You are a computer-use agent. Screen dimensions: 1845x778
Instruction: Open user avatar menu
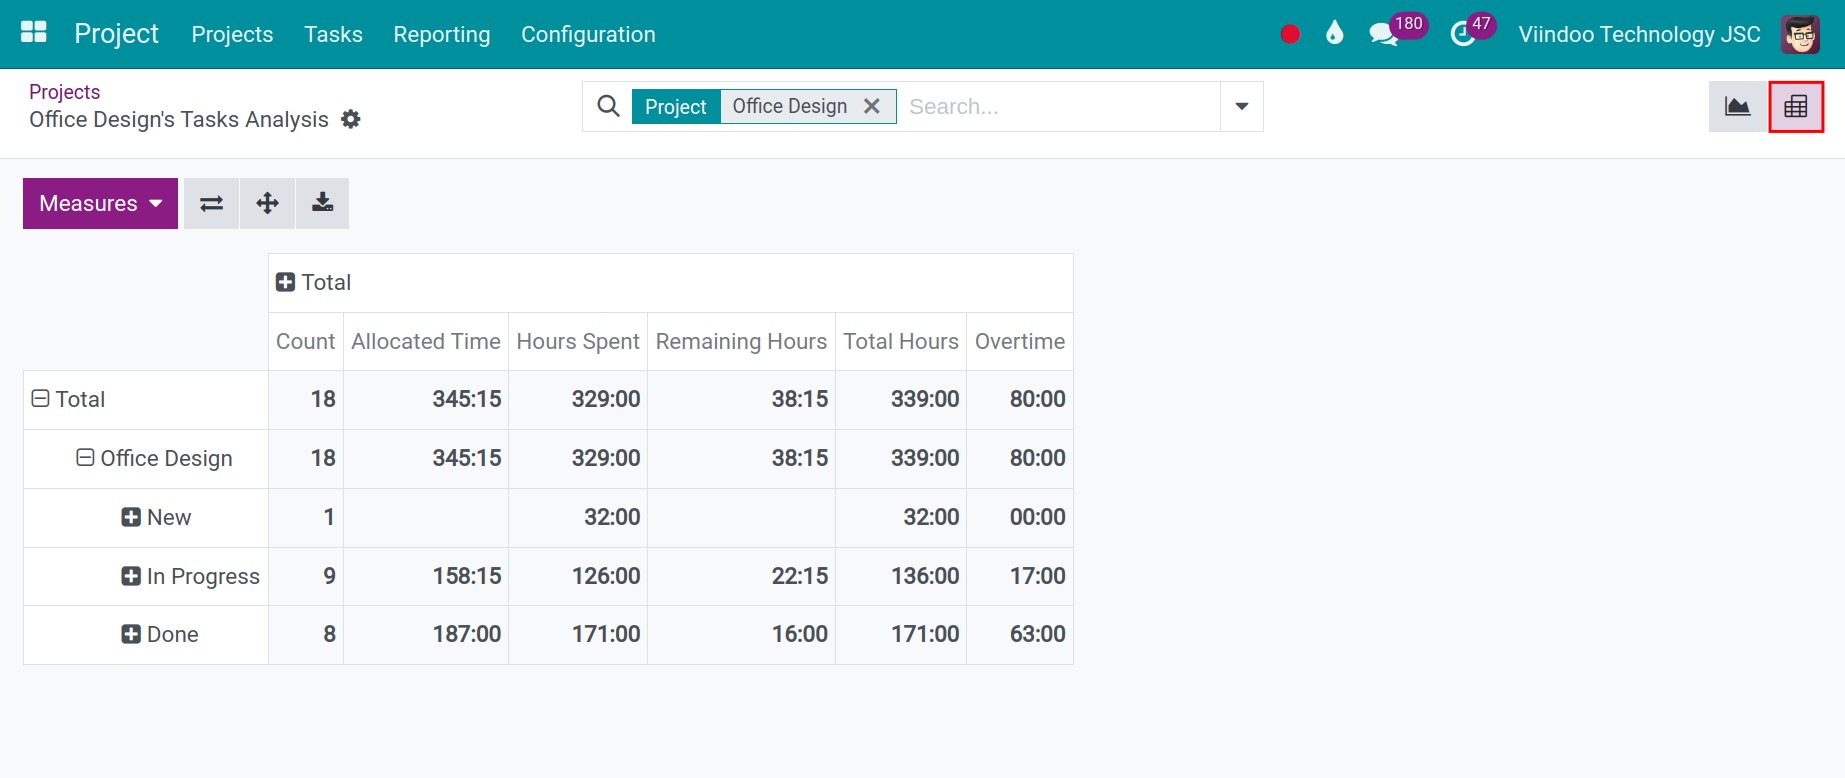[x=1801, y=34]
